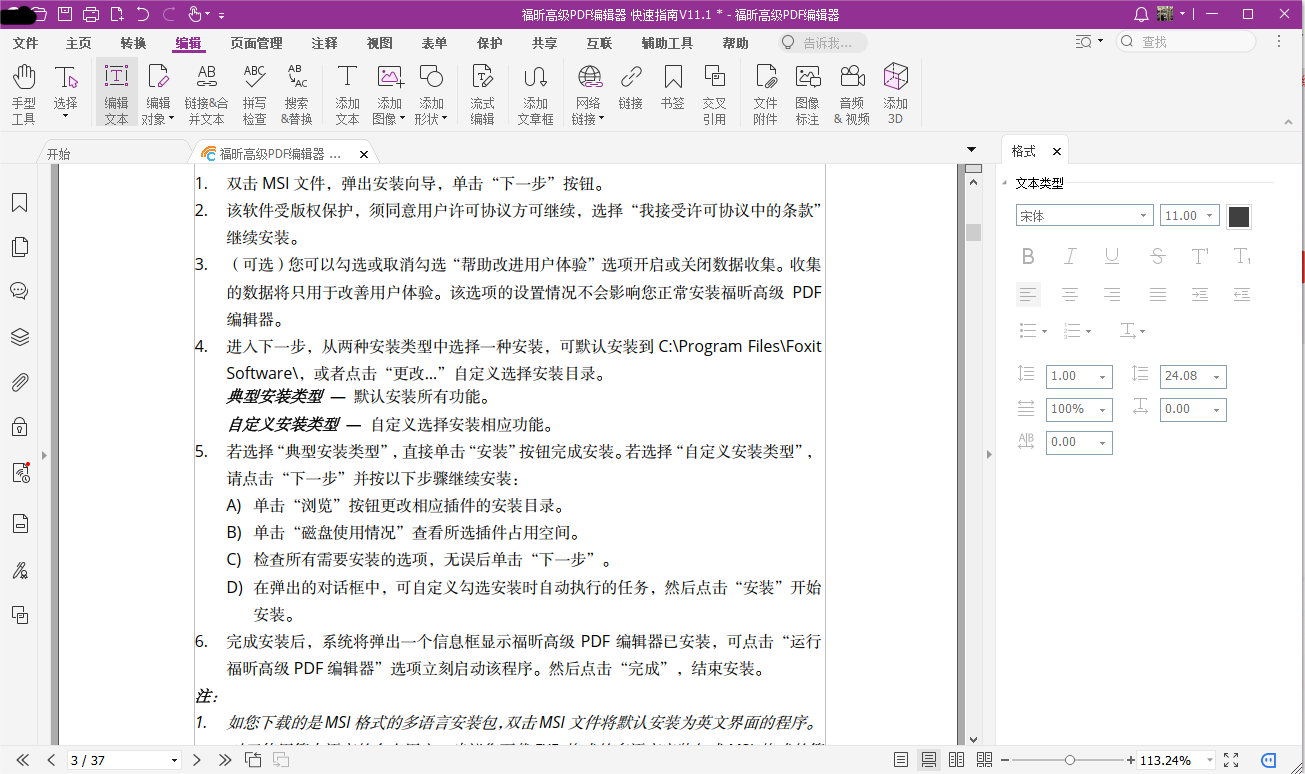Switch to the 注释 ribbon tab
The width and height of the screenshot is (1305, 774).
[324, 43]
